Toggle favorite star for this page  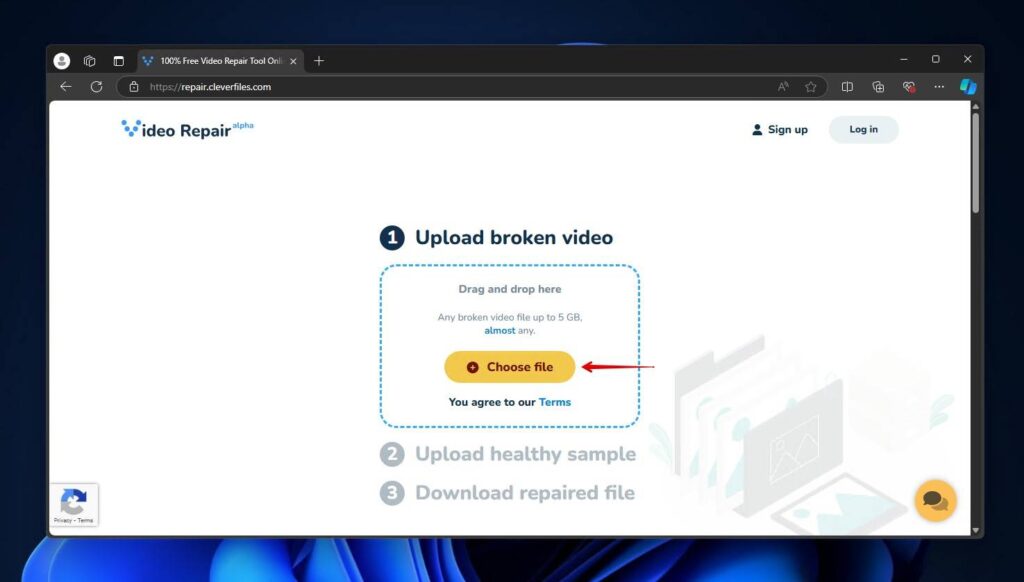coord(811,86)
